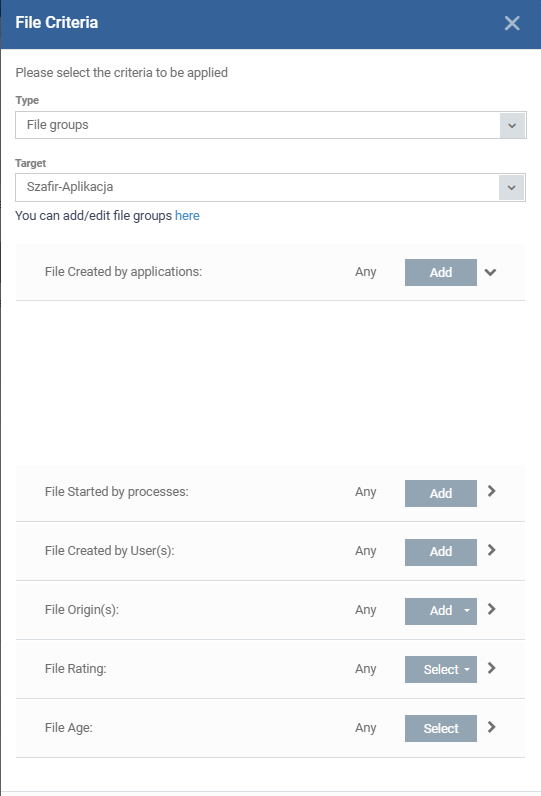Close the File Criteria dialog
Image resolution: width=541 pixels, height=796 pixels.
pos(512,23)
